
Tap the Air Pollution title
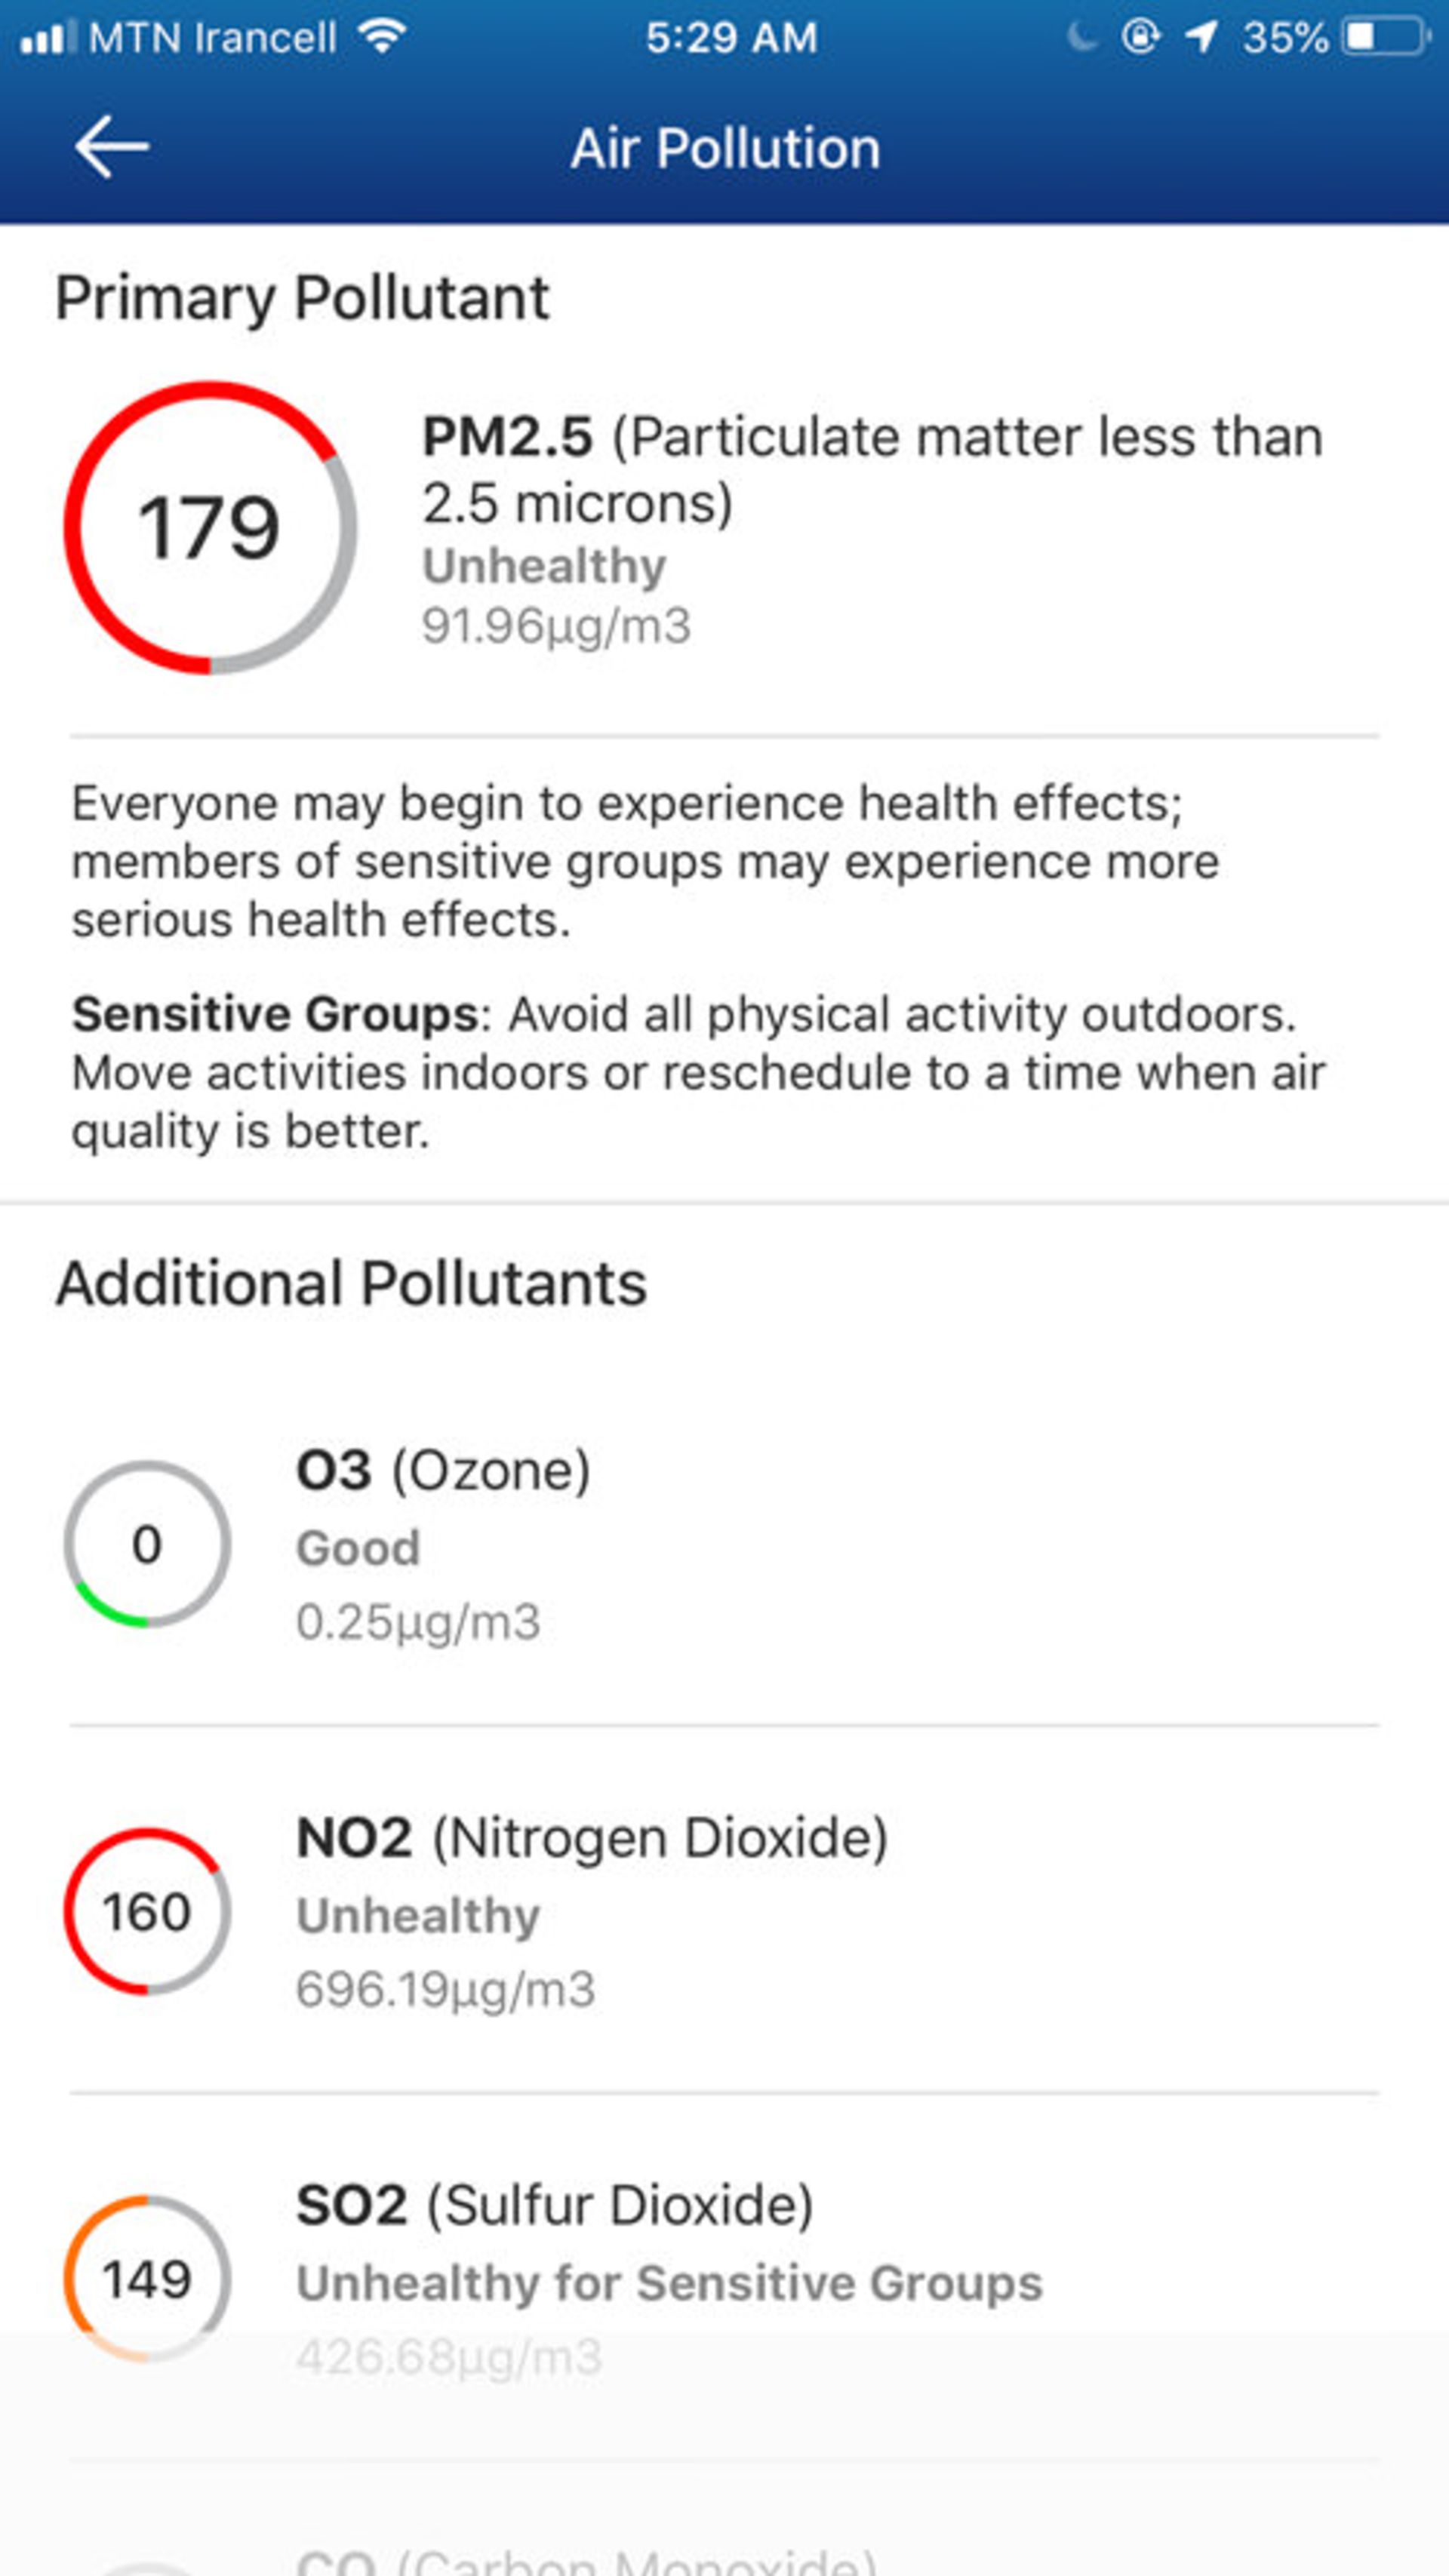[x=725, y=149]
